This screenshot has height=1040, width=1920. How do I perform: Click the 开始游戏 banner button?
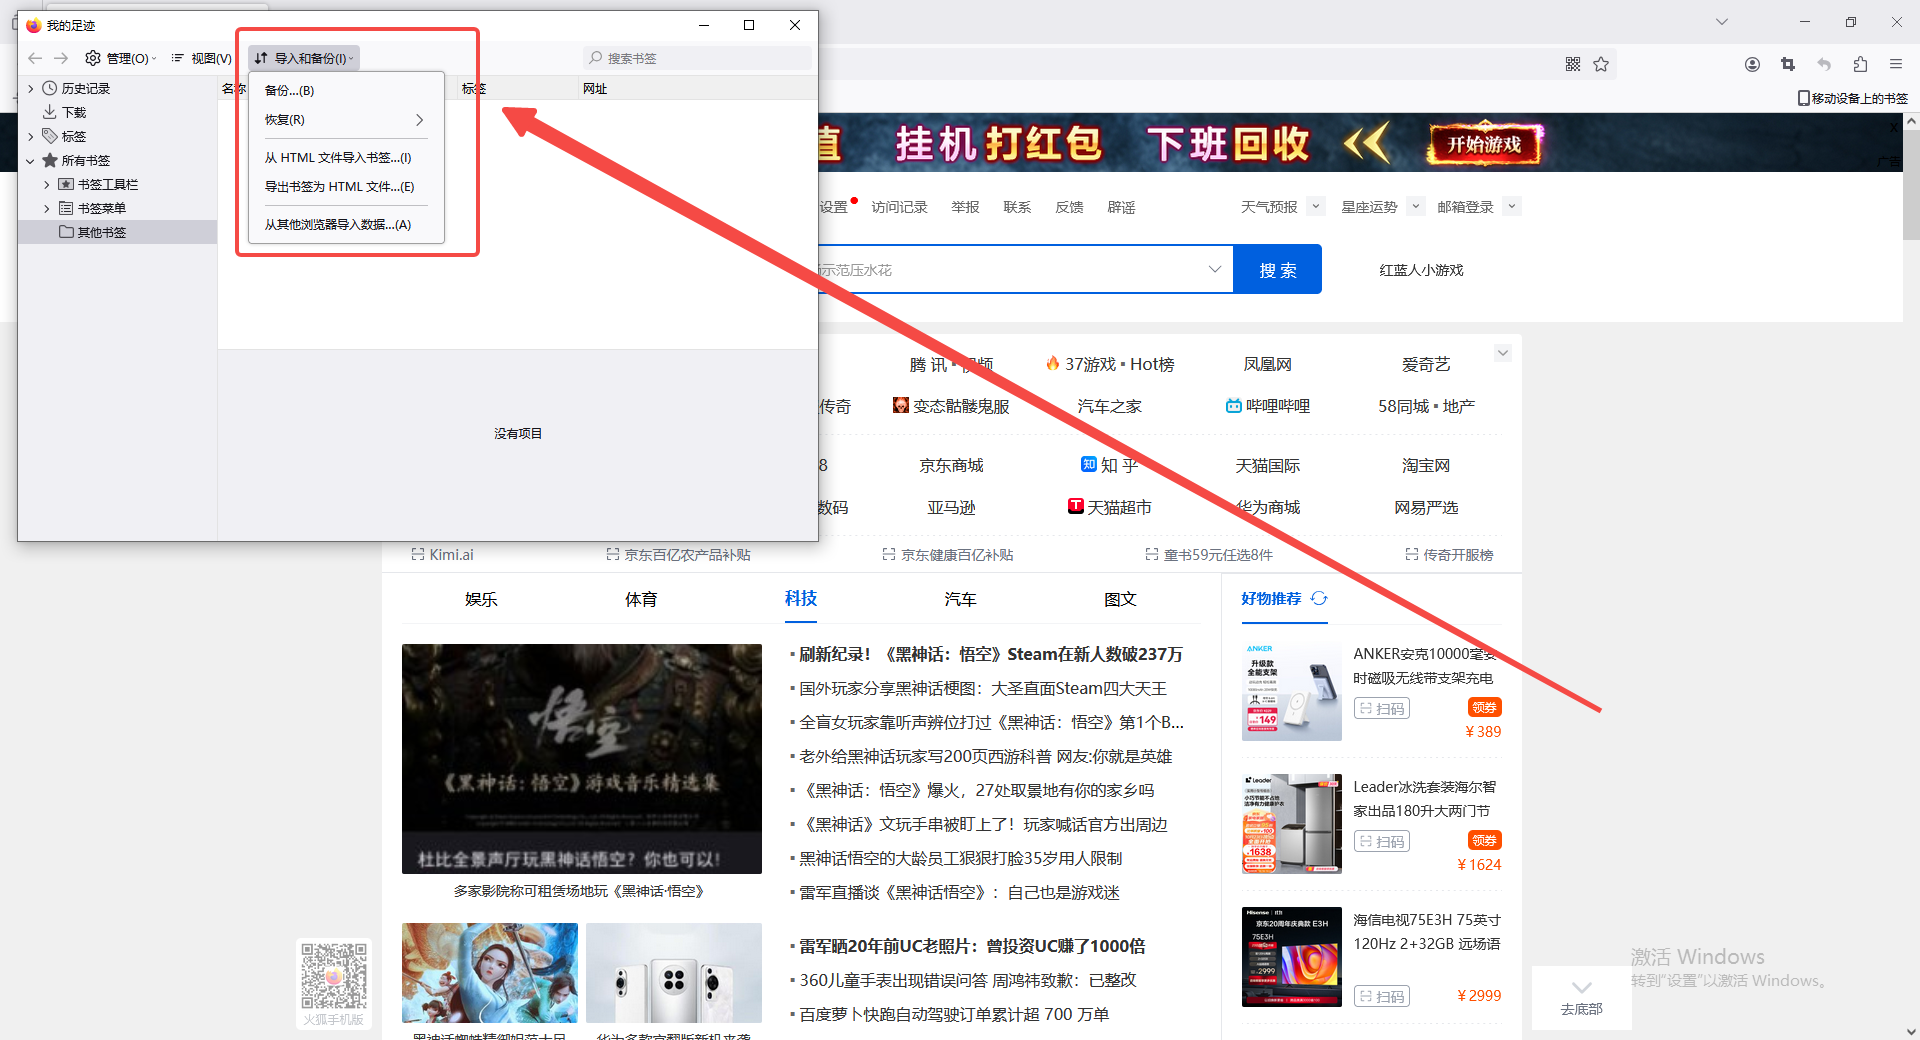[x=1485, y=144]
